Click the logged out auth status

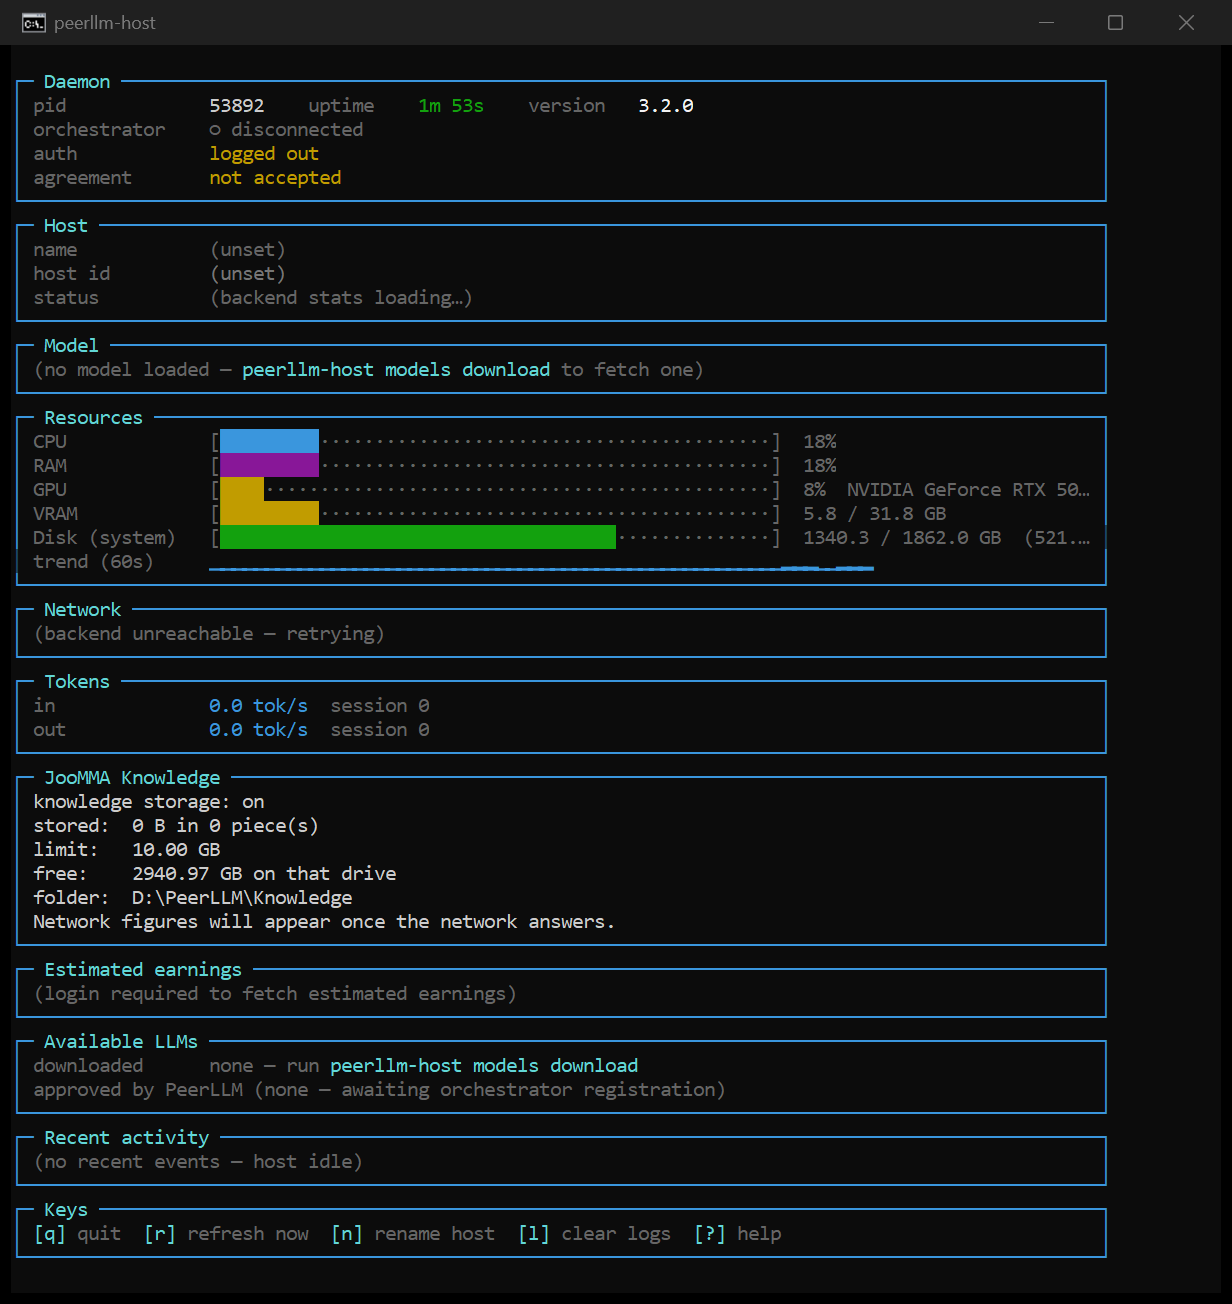[x=264, y=154]
